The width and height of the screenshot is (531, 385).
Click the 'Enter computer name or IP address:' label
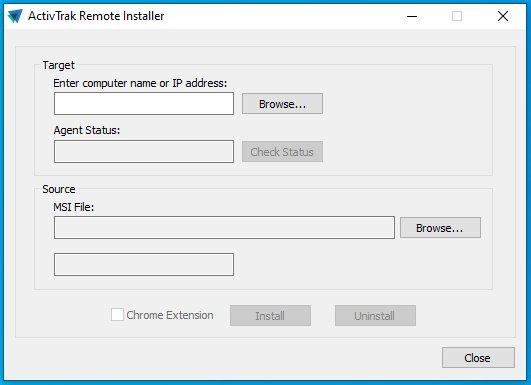click(140, 83)
